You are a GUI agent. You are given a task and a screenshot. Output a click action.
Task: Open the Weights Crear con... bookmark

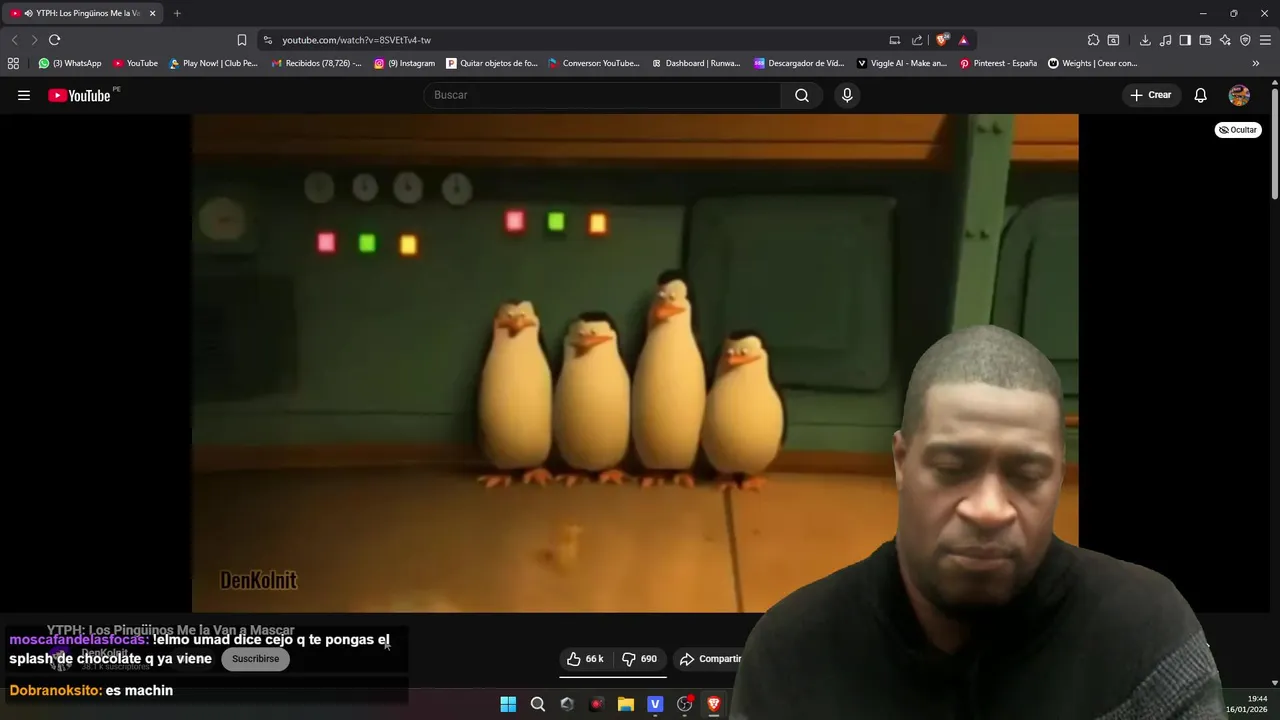pos(1093,63)
